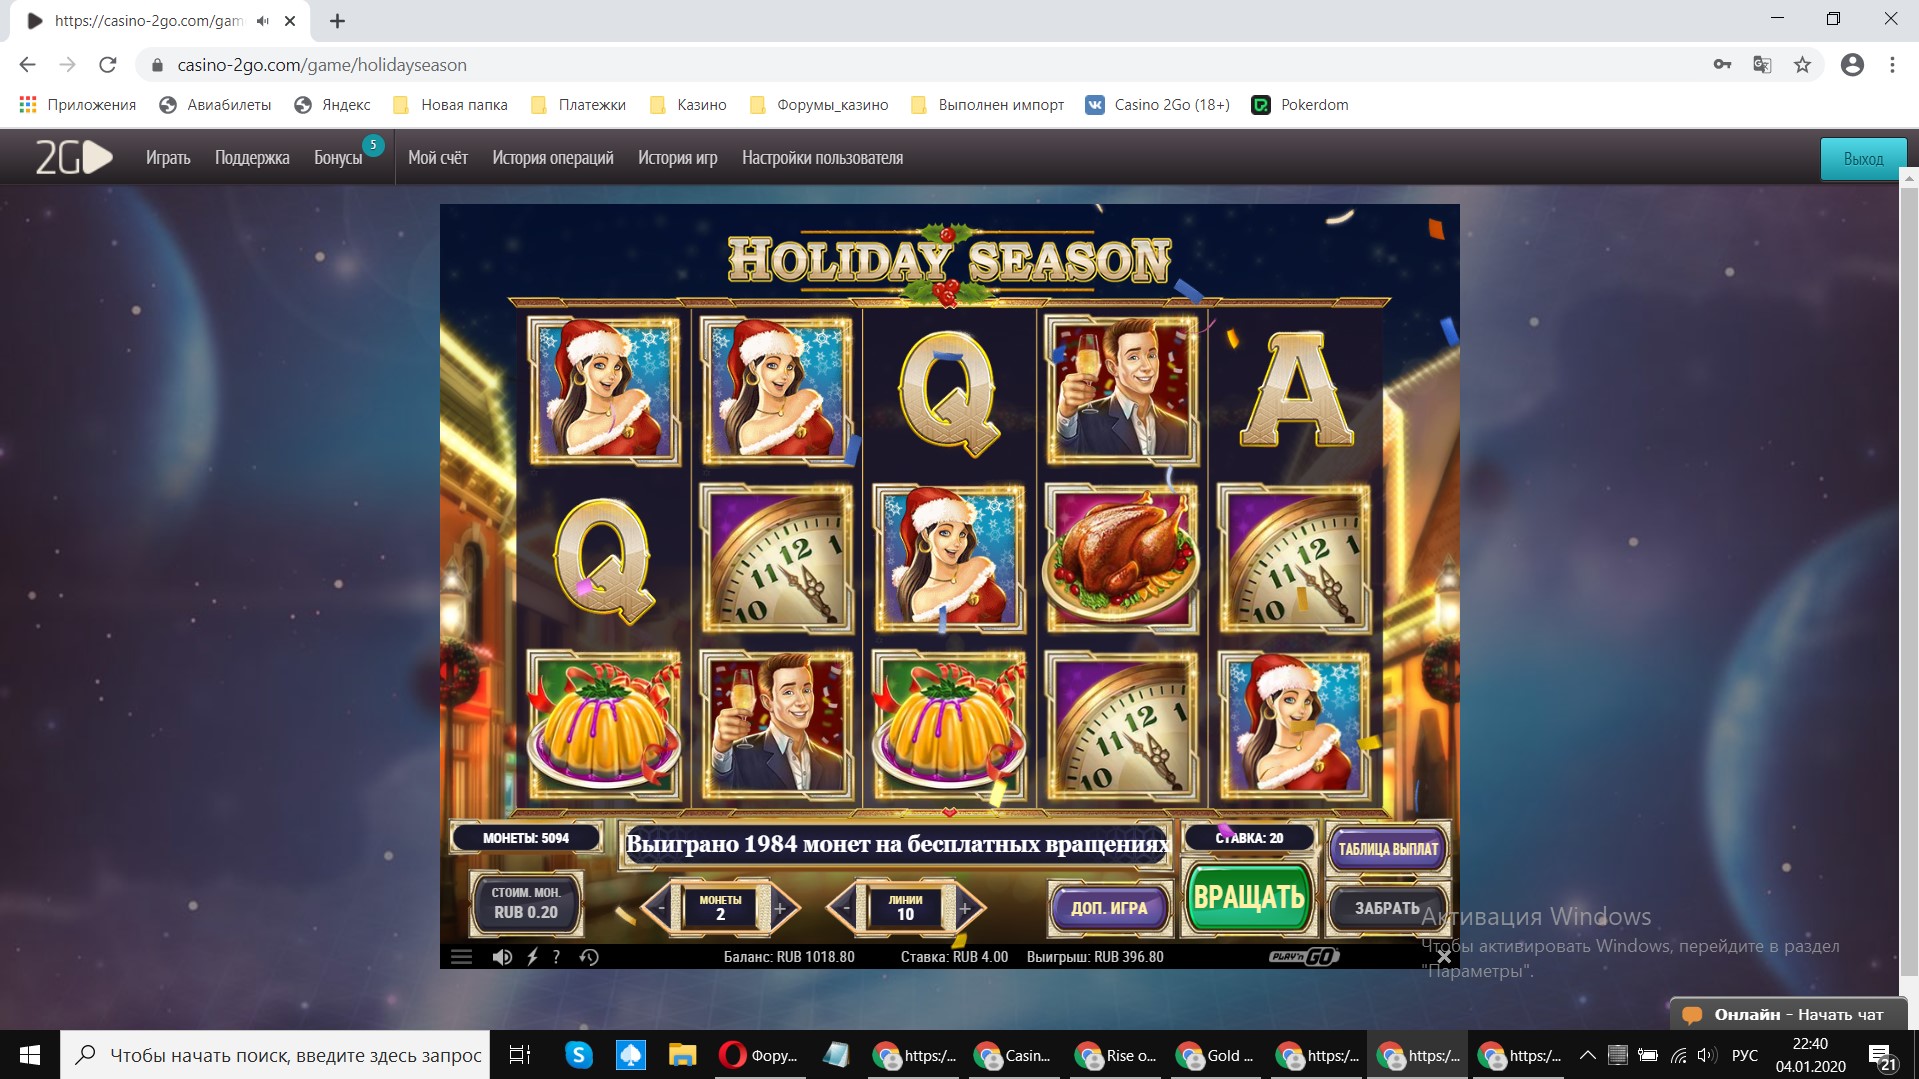Image resolution: width=1919 pixels, height=1079 pixels.
Task: Mute the game sound speaker icon
Action: click(502, 957)
